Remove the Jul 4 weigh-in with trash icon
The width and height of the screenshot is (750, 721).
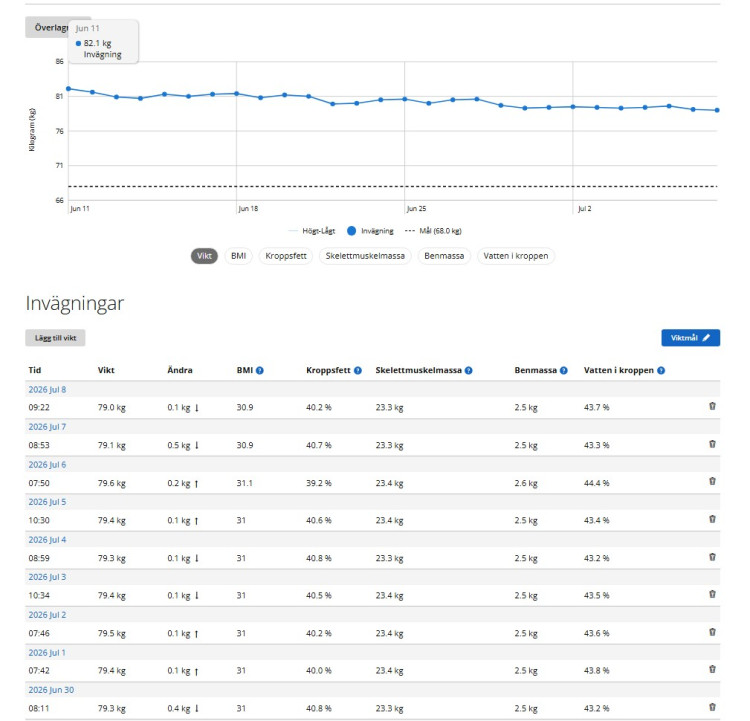(x=712, y=557)
